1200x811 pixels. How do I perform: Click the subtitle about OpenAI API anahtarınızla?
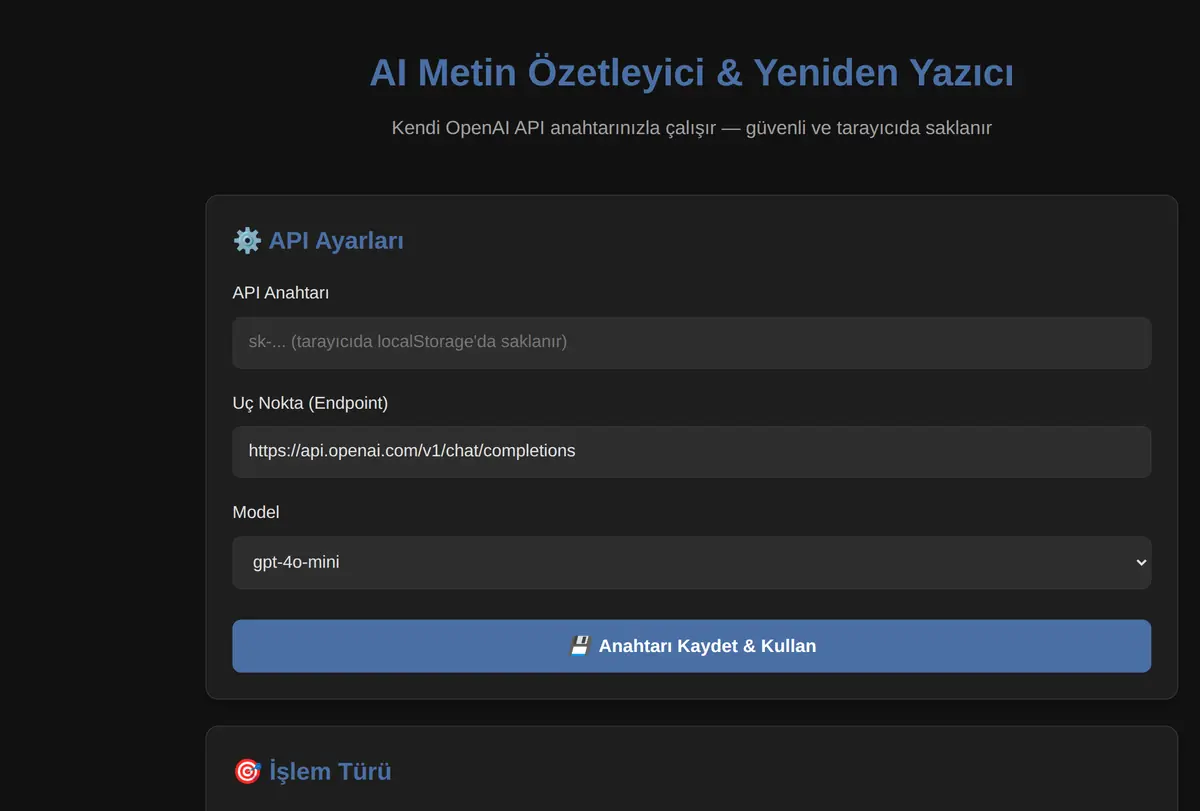[x=691, y=128]
